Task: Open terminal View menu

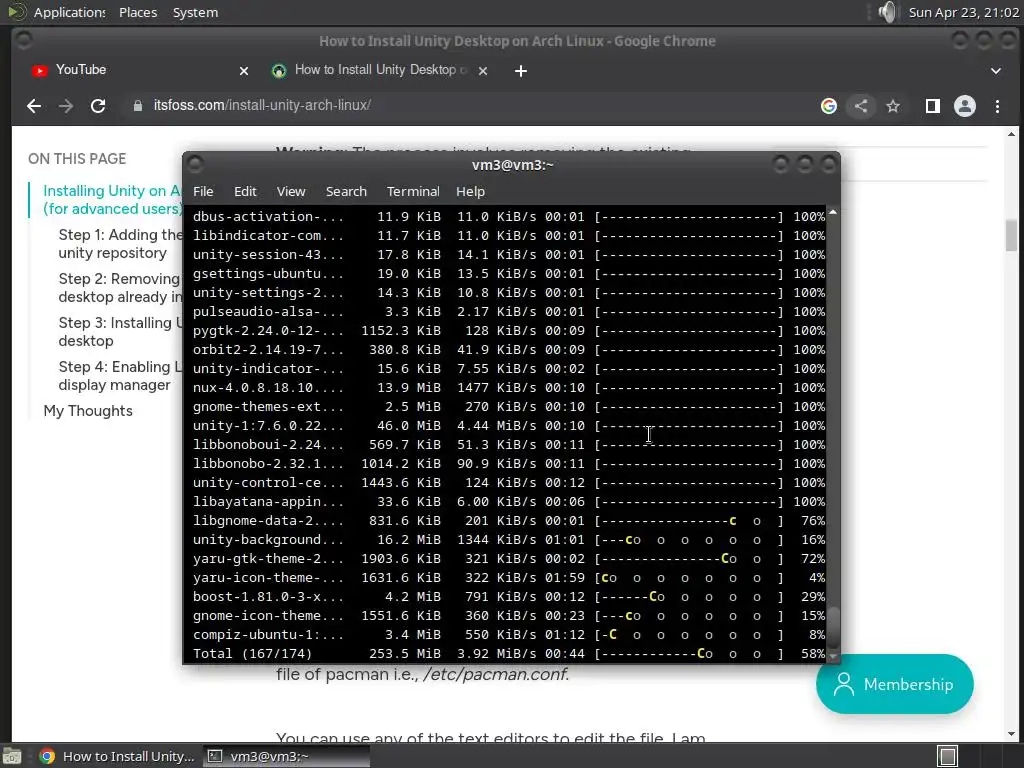Action: click(291, 191)
